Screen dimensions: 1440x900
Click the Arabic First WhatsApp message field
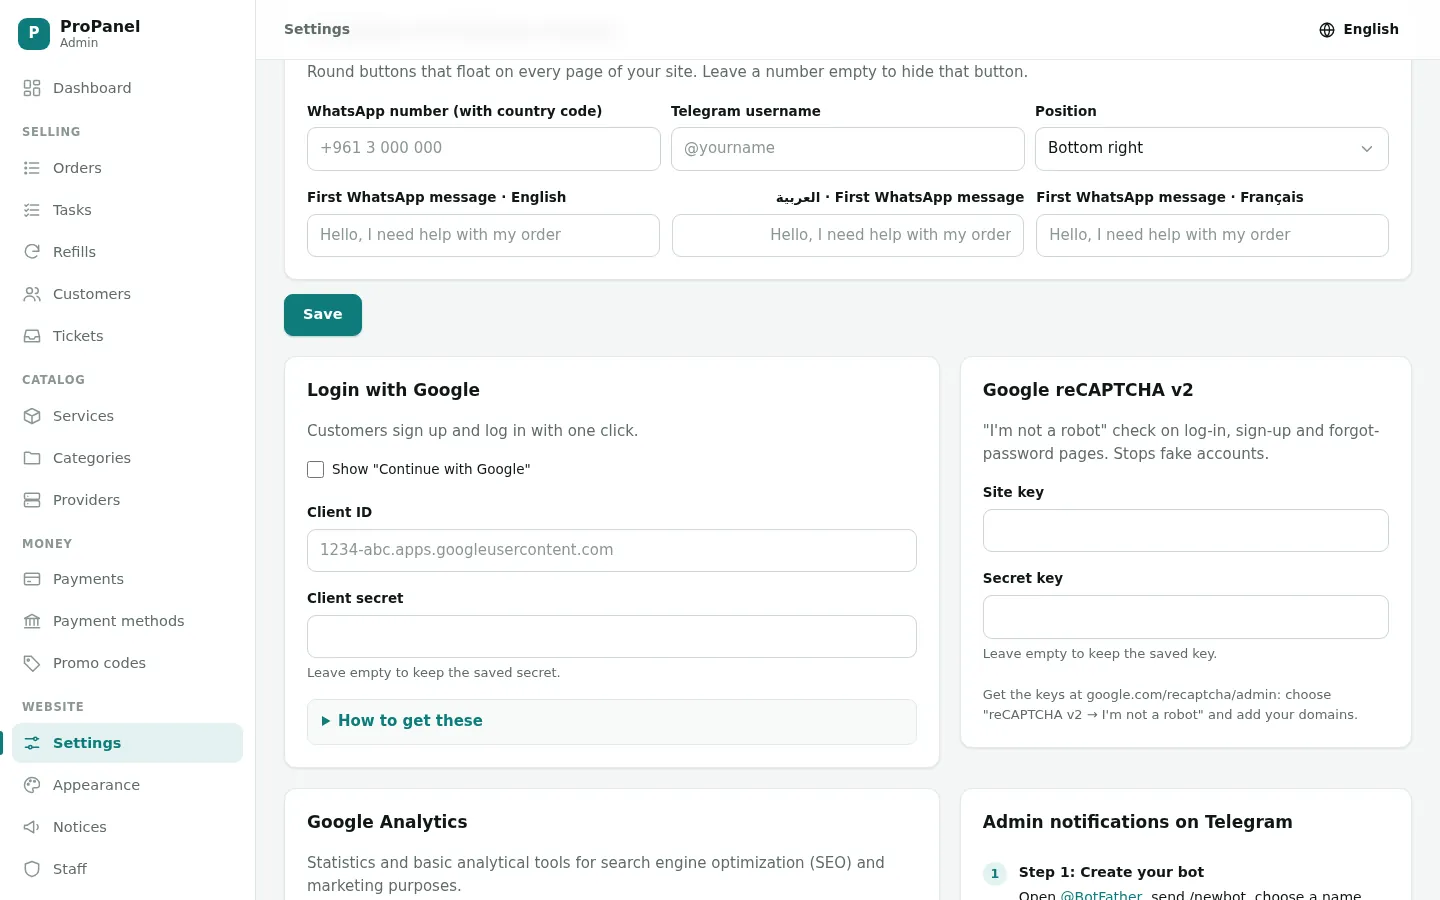[x=848, y=236]
